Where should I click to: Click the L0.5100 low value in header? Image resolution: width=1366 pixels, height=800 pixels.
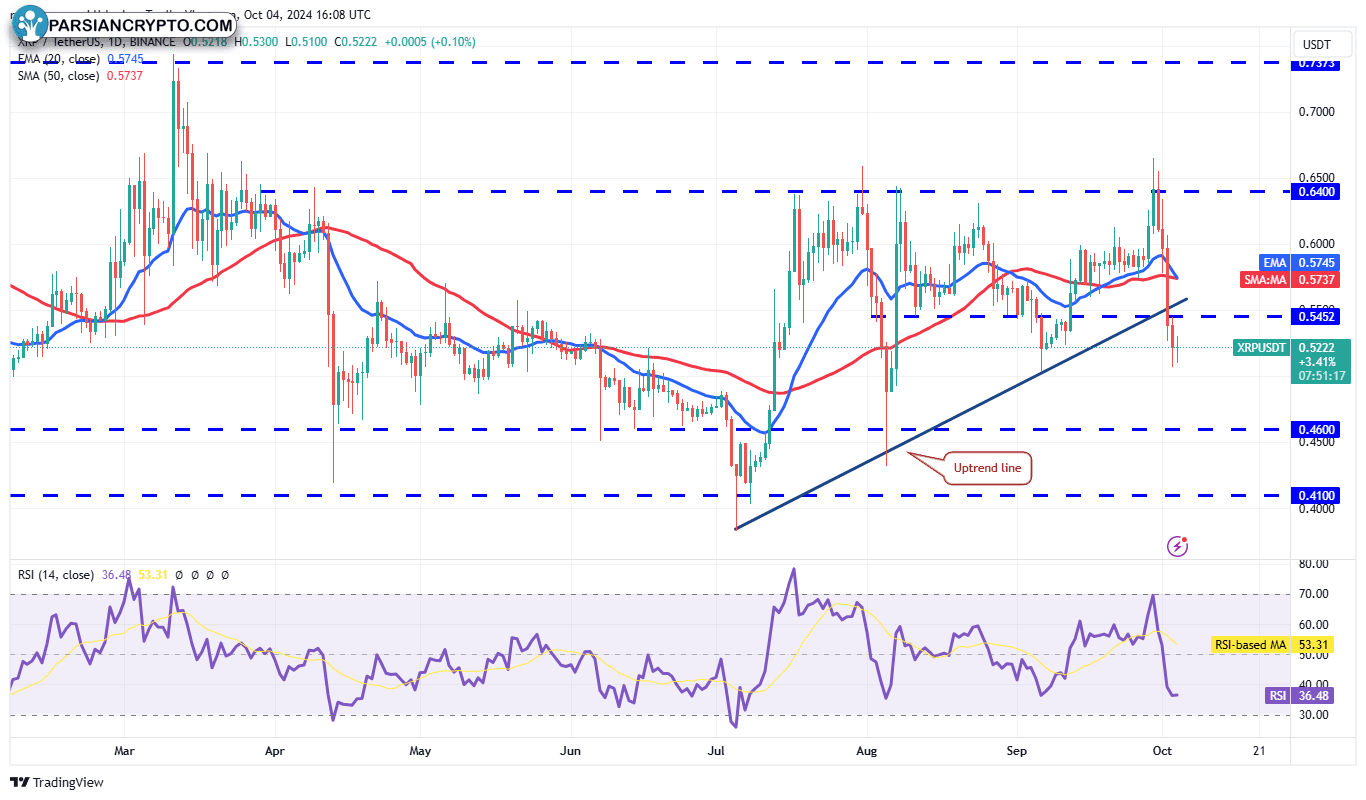click(307, 42)
